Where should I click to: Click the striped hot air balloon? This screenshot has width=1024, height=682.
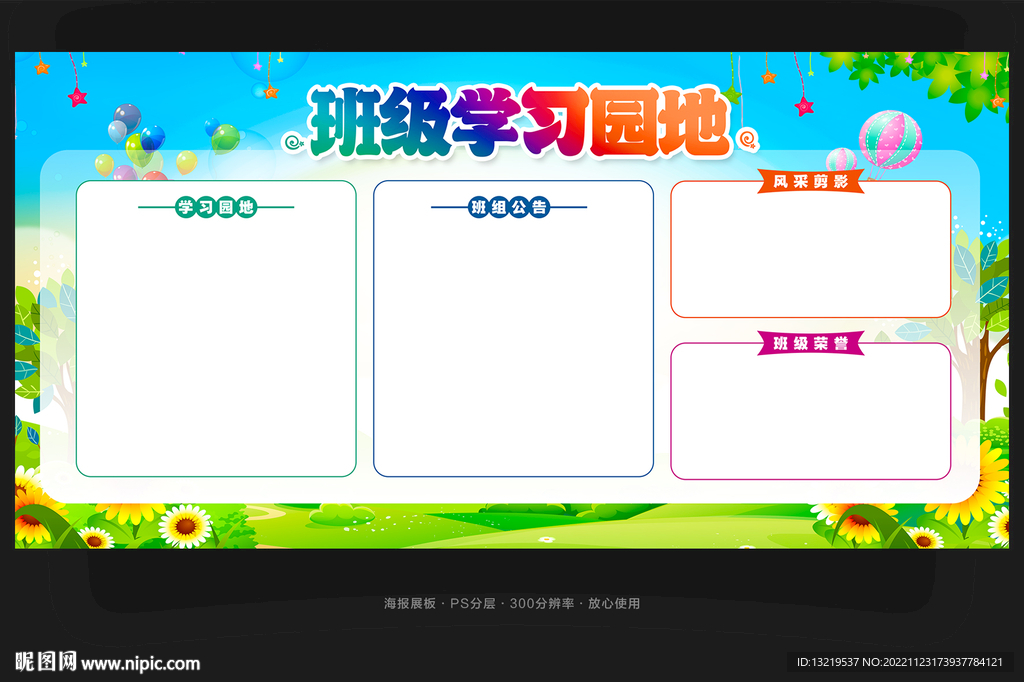[889, 142]
